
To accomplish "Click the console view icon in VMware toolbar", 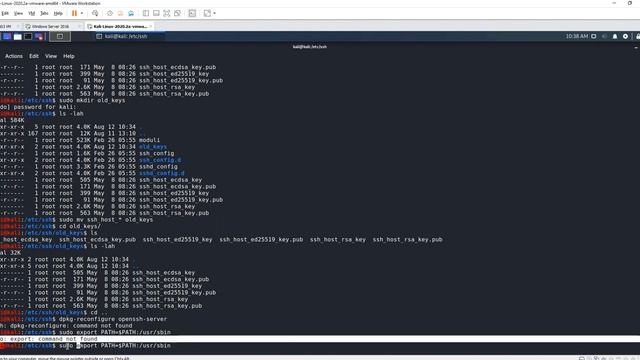I will (192, 13).
